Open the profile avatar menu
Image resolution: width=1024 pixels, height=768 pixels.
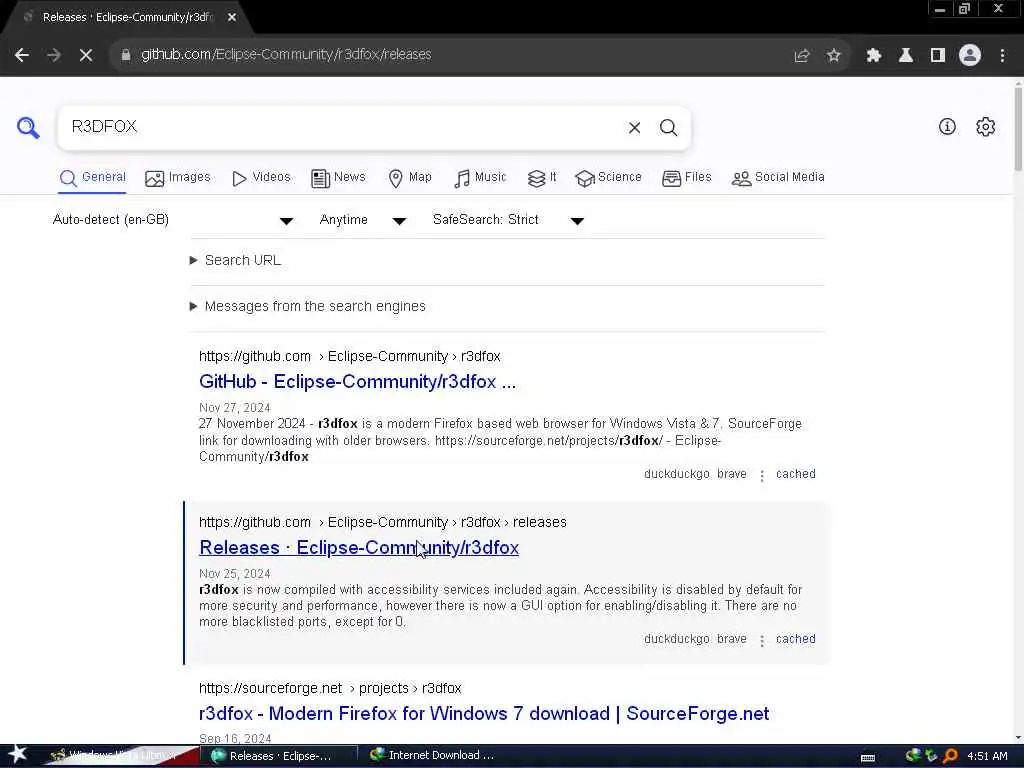pos(970,56)
